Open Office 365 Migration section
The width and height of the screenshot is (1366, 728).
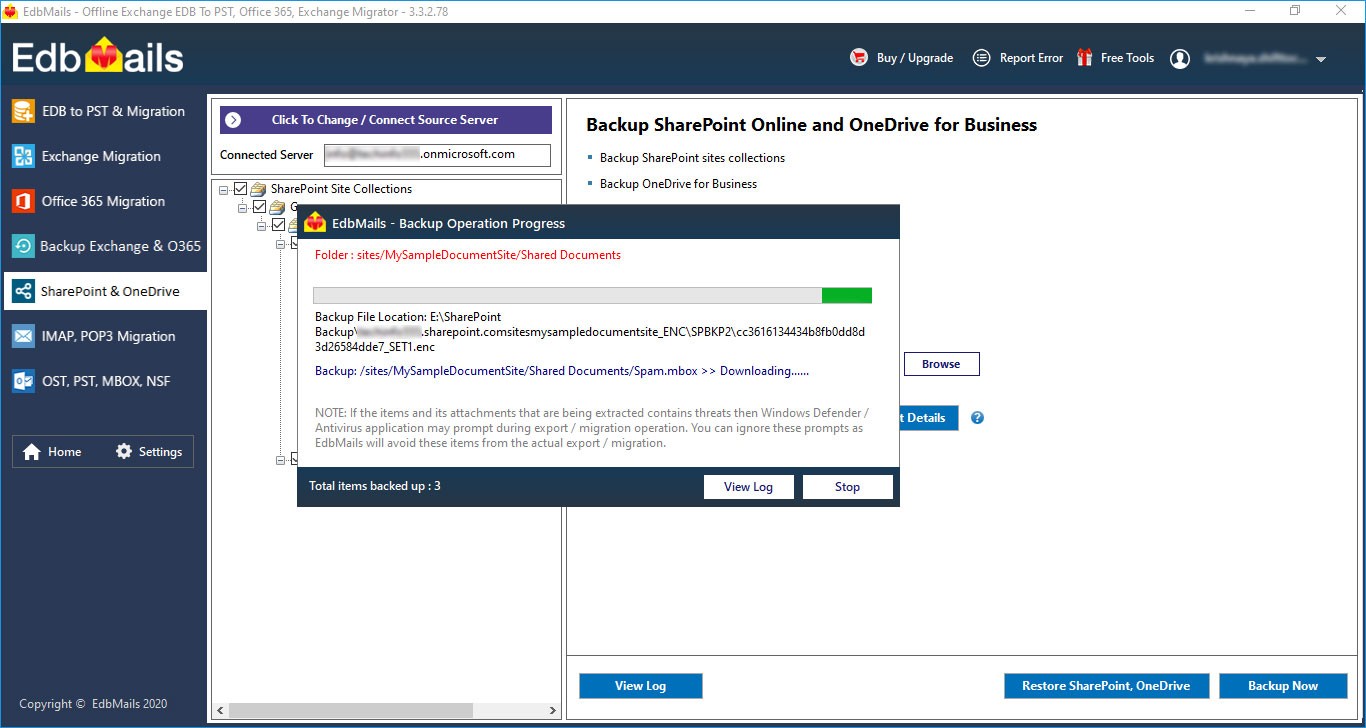pos(104,201)
